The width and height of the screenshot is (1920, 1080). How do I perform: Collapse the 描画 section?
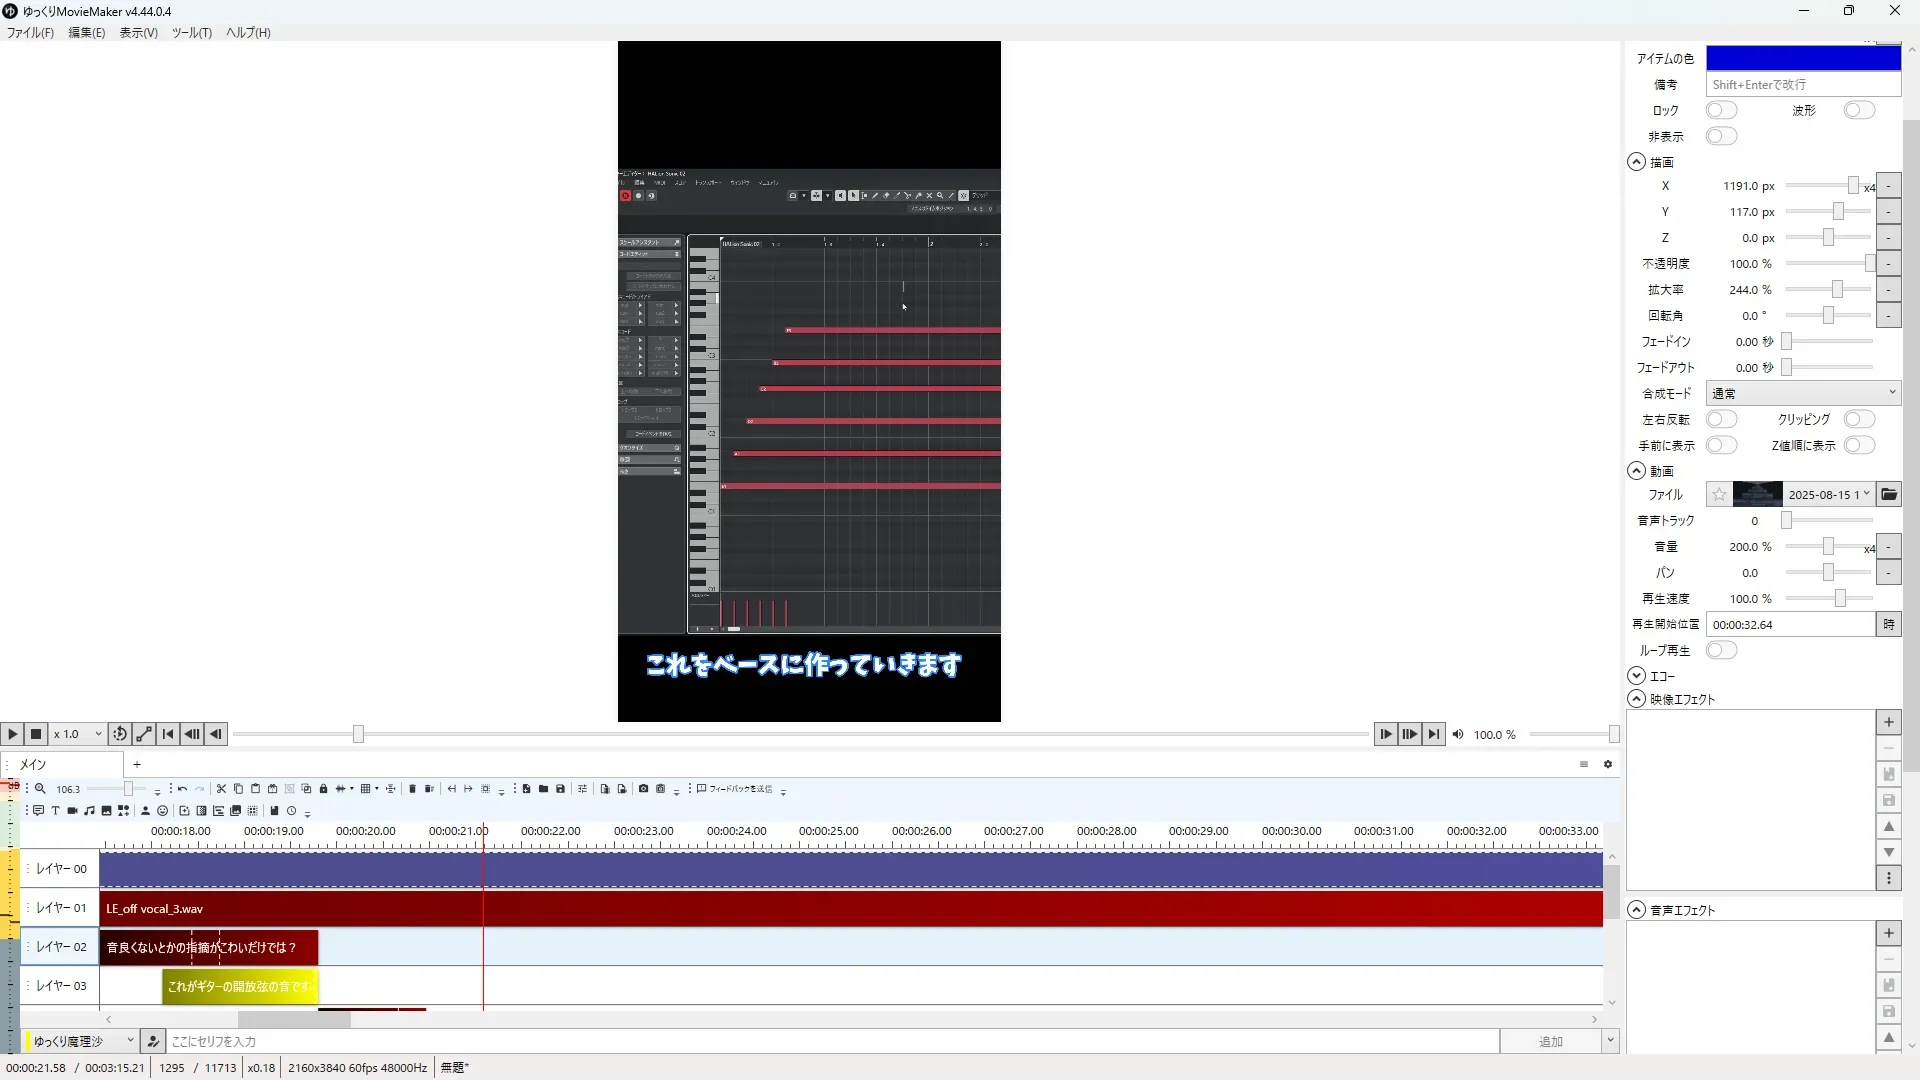pos(1636,162)
